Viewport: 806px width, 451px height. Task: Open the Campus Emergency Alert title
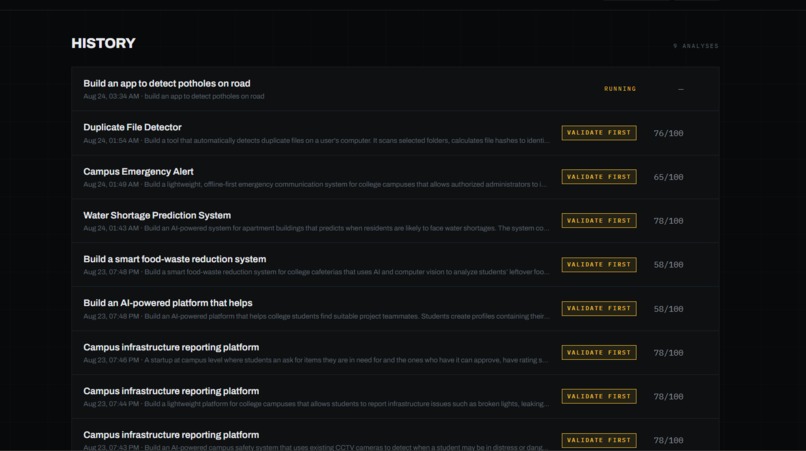(x=138, y=171)
